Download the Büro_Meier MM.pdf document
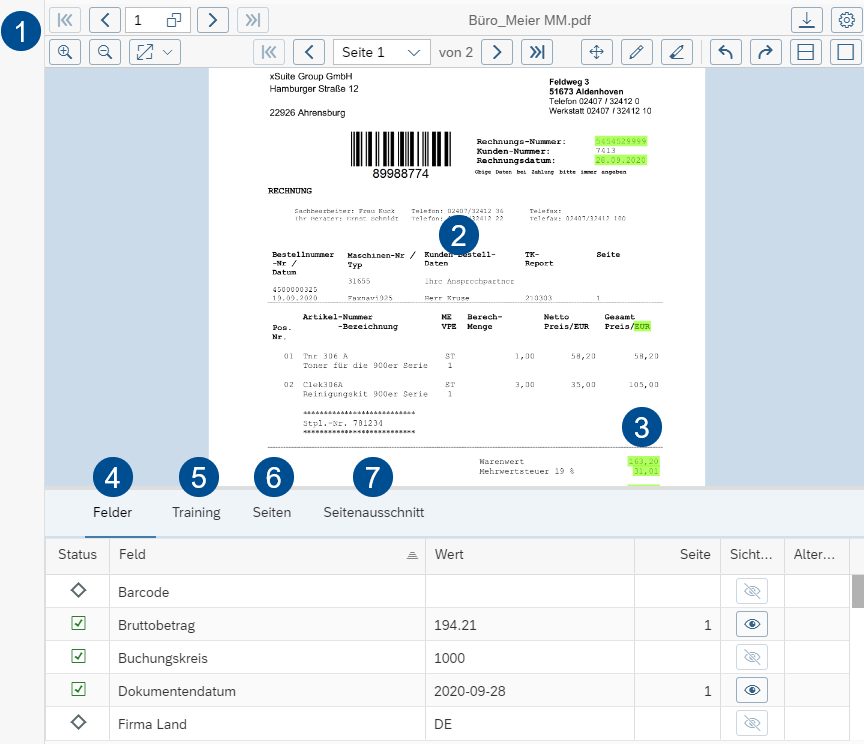This screenshot has width=864, height=744. tap(807, 19)
